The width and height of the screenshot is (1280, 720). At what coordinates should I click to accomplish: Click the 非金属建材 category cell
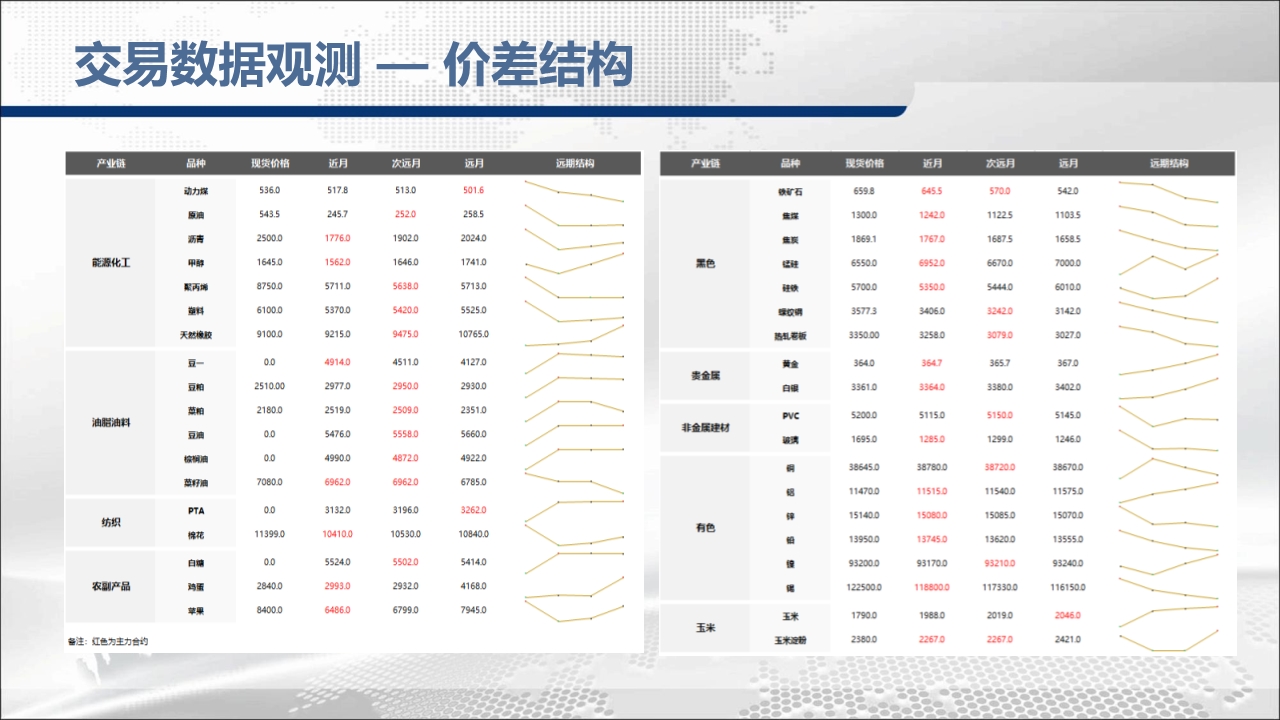[705, 427]
